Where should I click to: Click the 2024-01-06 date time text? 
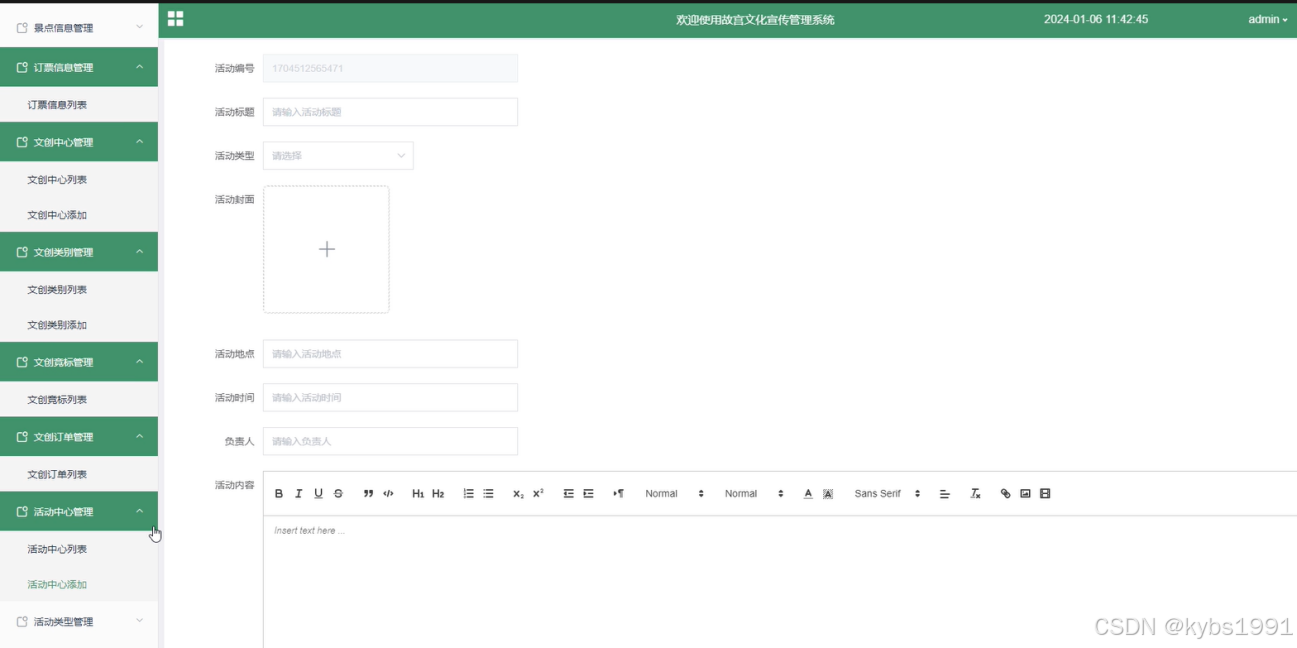[1096, 19]
